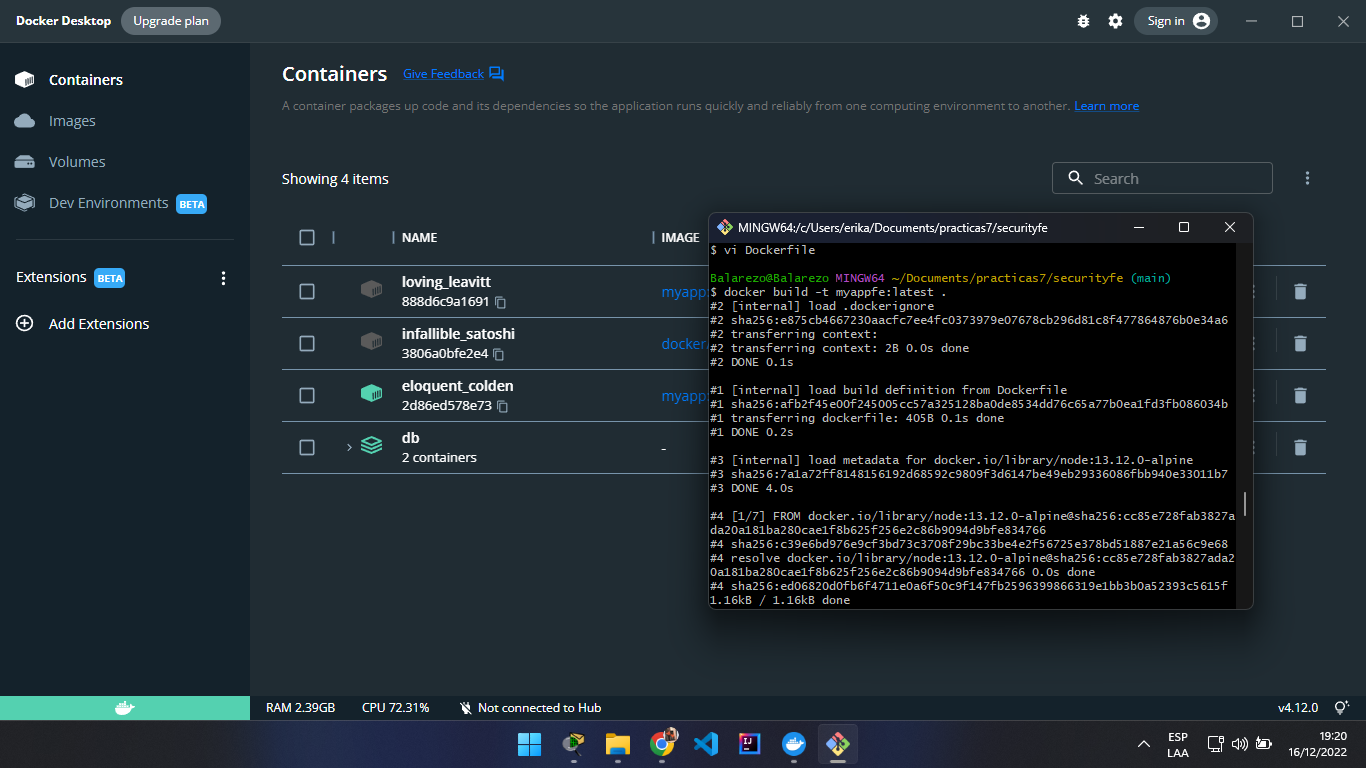Viewport: 1366px width, 768px height.
Task: Open the Learn more link about containers
Action: point(1106,105)
